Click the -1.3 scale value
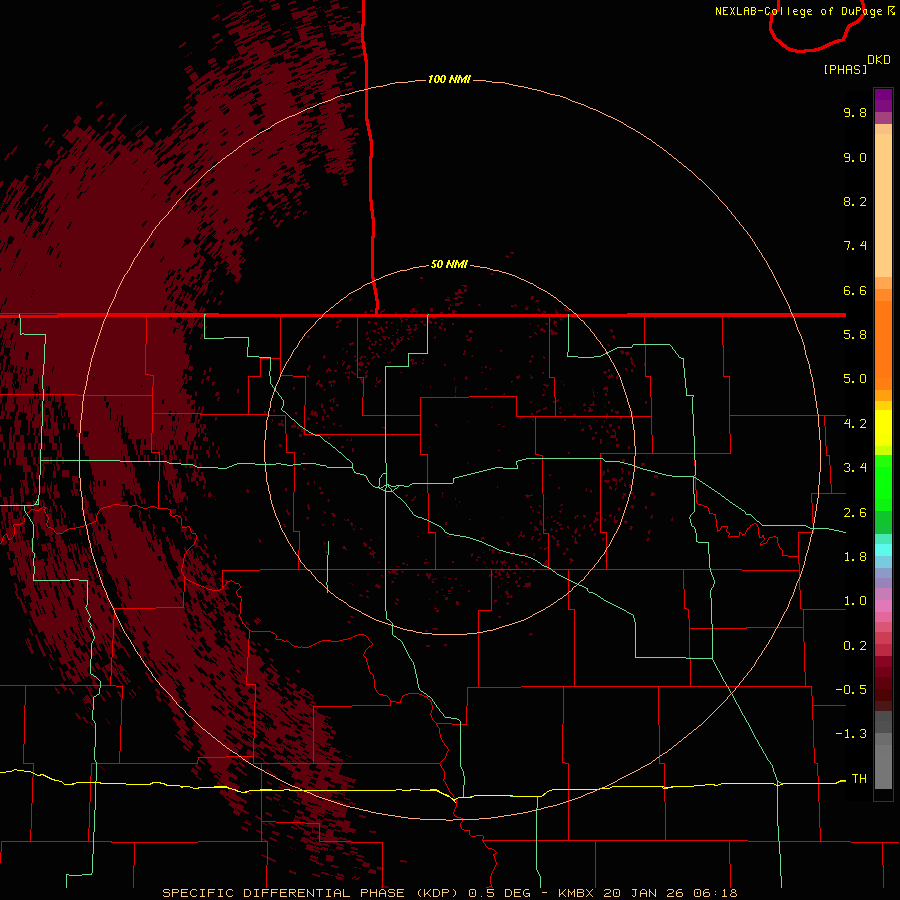This screenshot has height=900, width=900. click(x=851, y=734)
